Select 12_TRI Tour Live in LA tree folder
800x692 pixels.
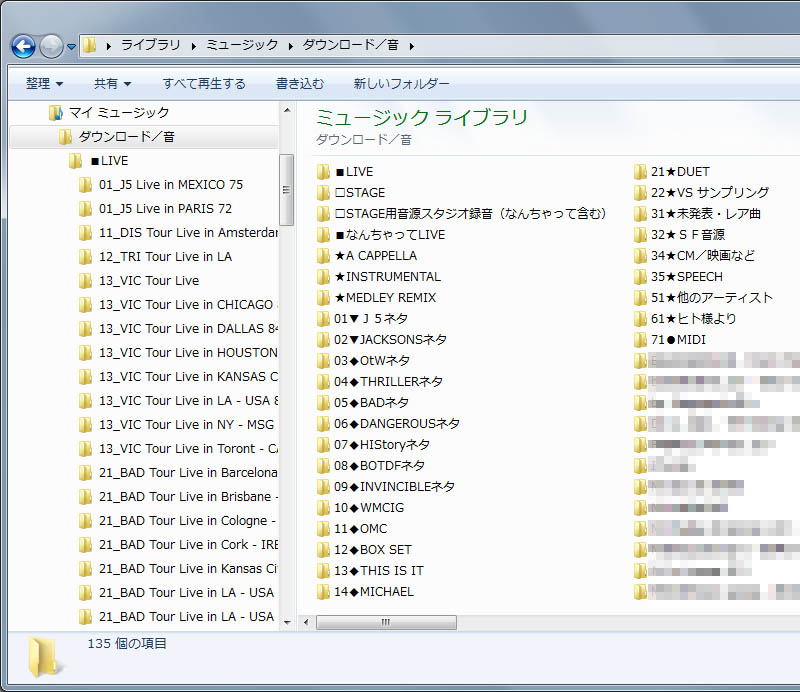click(x=165, y=257)
